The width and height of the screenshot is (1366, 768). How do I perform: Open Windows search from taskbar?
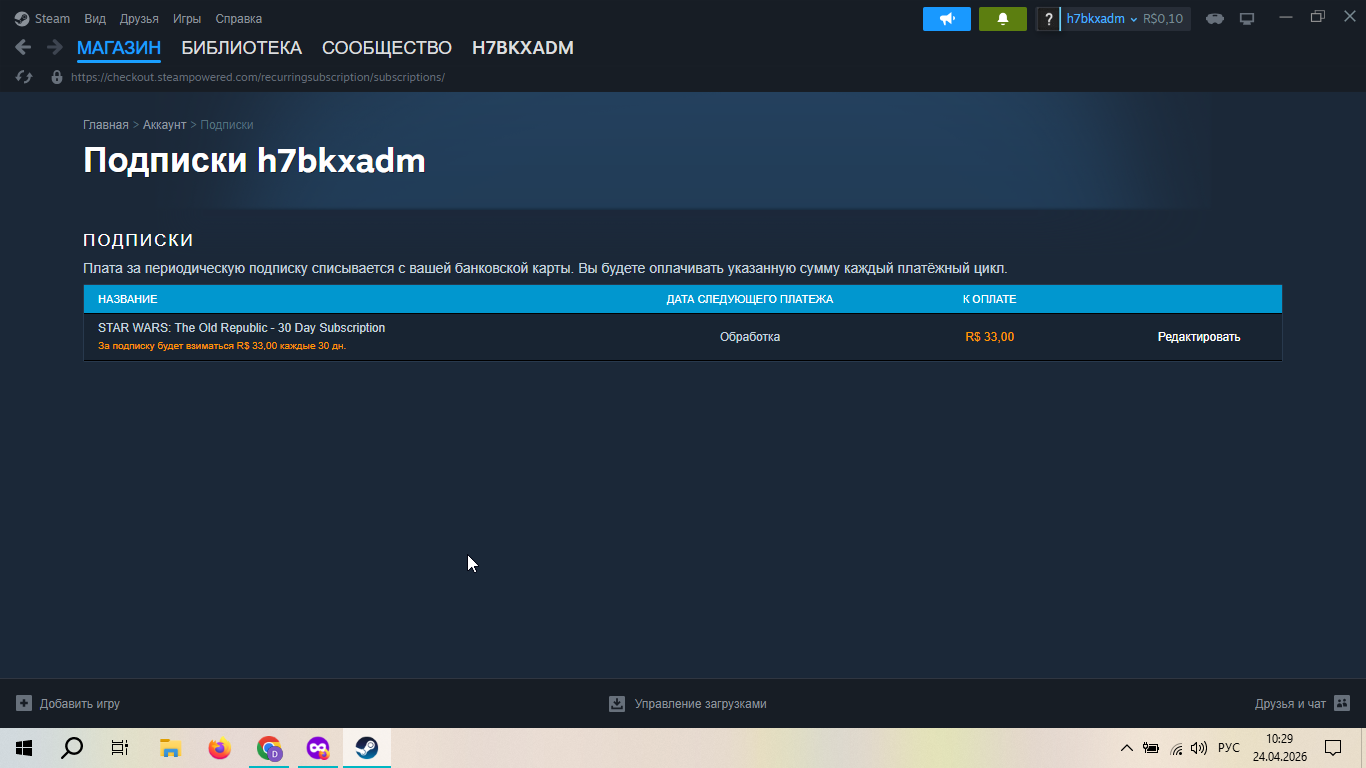point(72,748)
